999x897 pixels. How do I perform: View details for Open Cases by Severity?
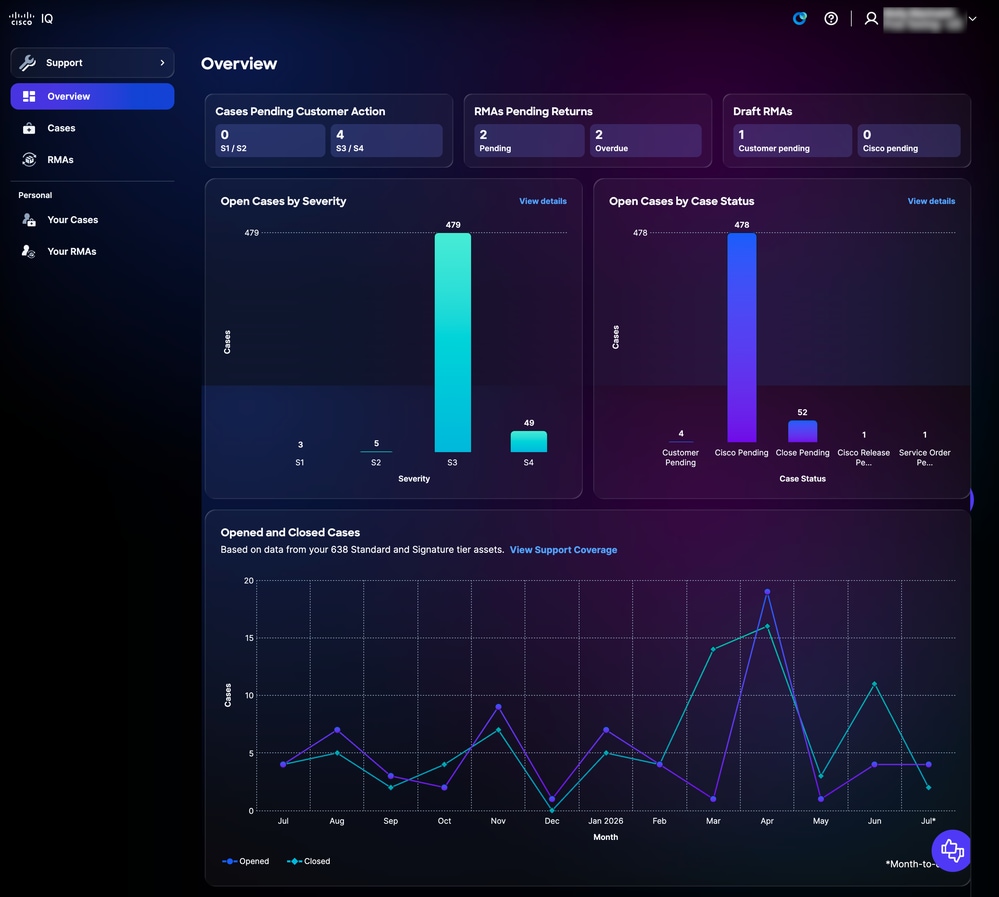543,201
